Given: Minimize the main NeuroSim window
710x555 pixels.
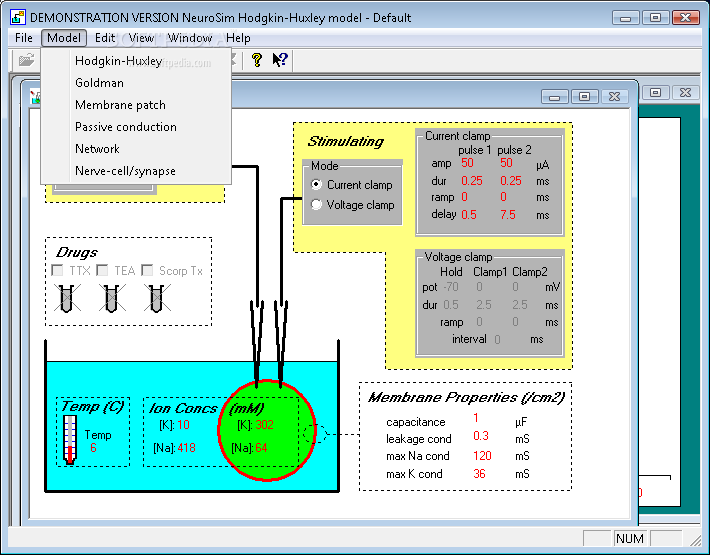Looking at the screenshot, I should [626, 18].
